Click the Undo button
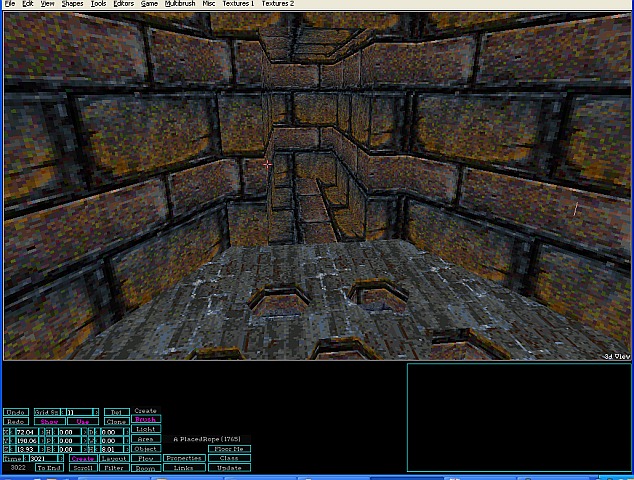 [15, 412]
